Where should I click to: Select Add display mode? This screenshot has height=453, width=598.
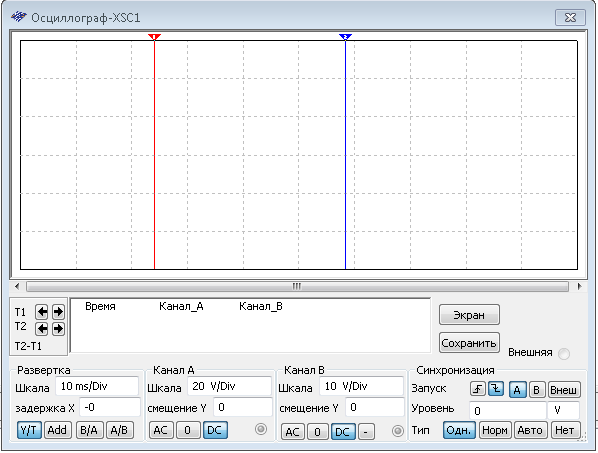tap(58, 430)
